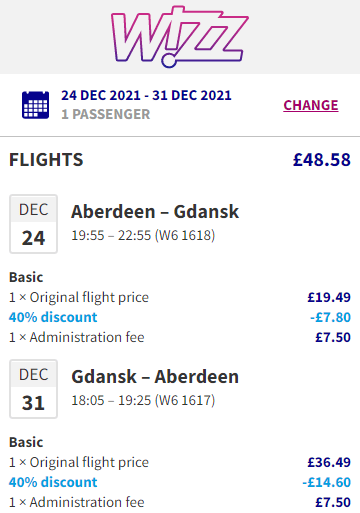This screenshot has height=513, width=360.
Task: Click the DEC 24 date badge
Action: (x=33, y=224)
